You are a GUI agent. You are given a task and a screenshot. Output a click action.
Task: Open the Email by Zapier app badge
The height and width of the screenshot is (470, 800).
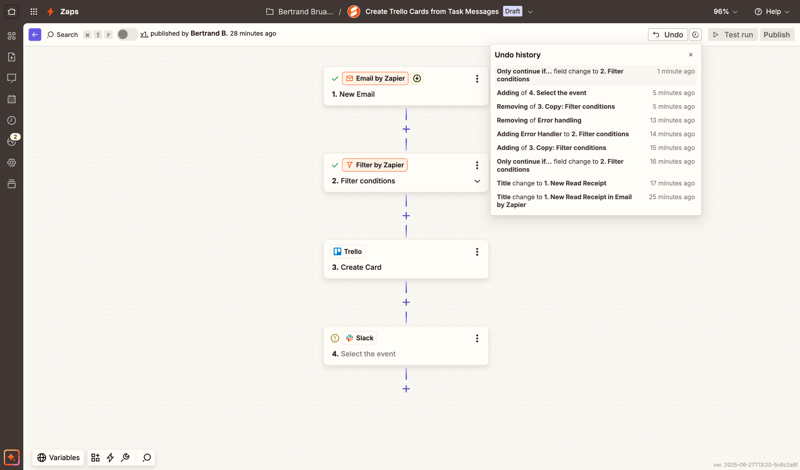[375, 79]
